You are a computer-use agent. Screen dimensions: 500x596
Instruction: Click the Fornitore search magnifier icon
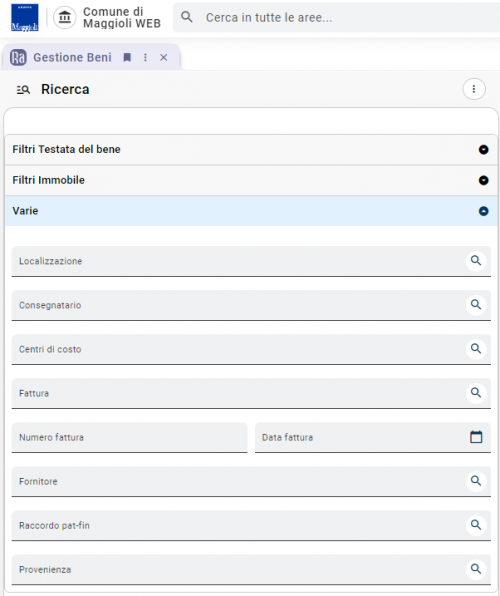coord(476,481)
